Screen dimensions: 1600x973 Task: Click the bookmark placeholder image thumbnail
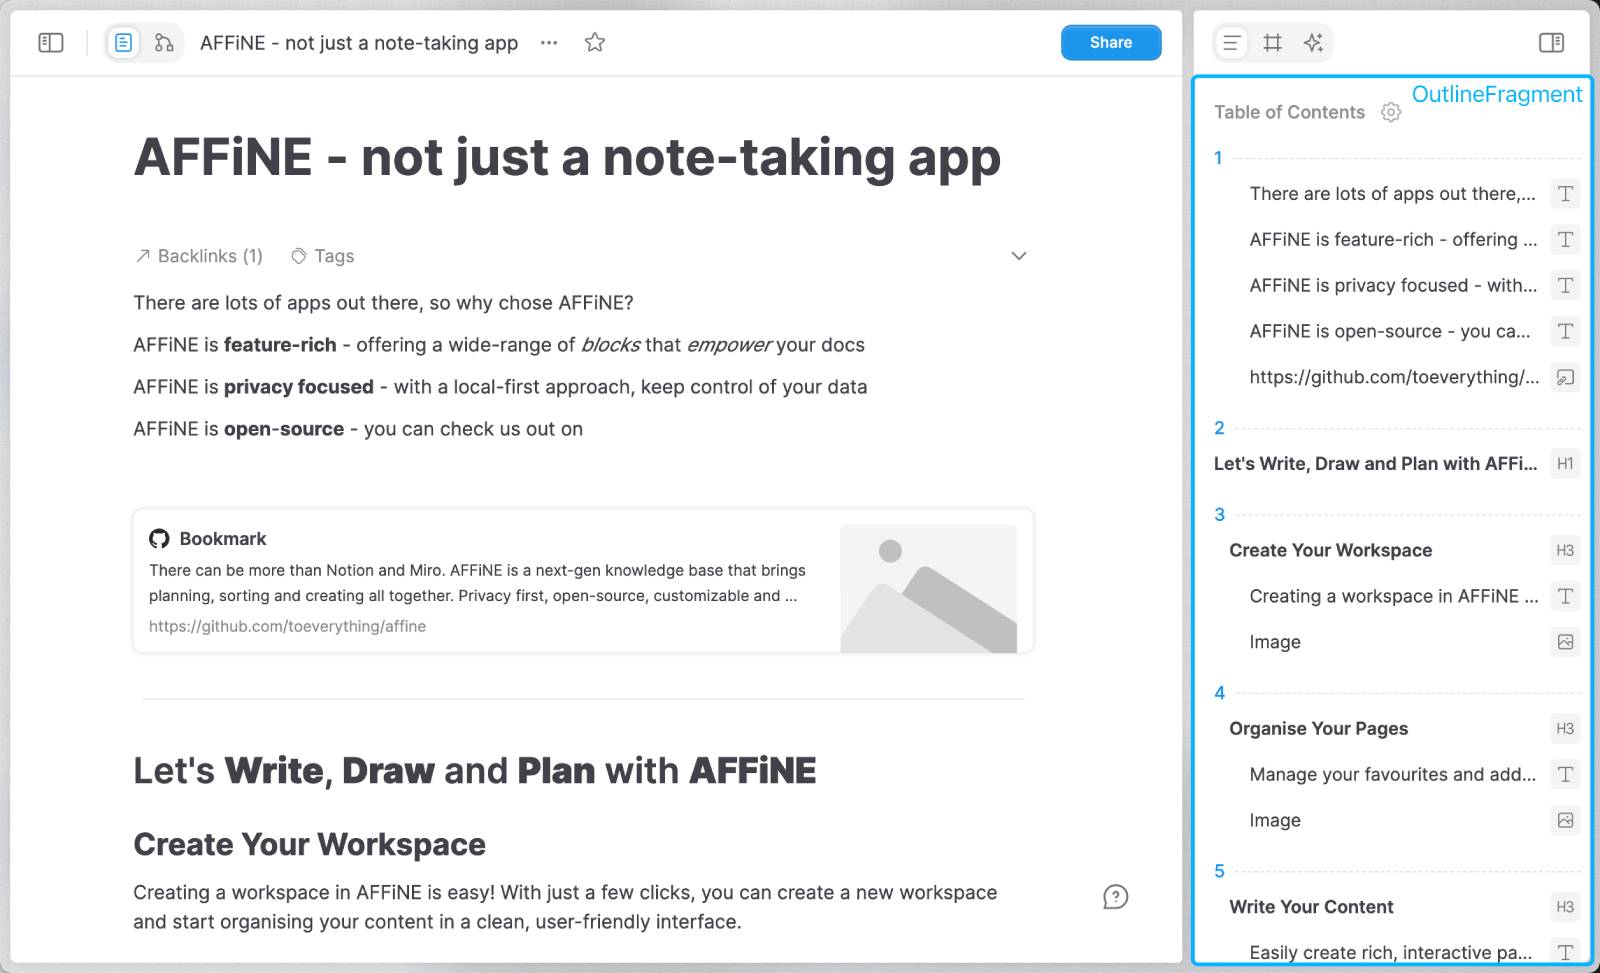click(x=928, y=588)
